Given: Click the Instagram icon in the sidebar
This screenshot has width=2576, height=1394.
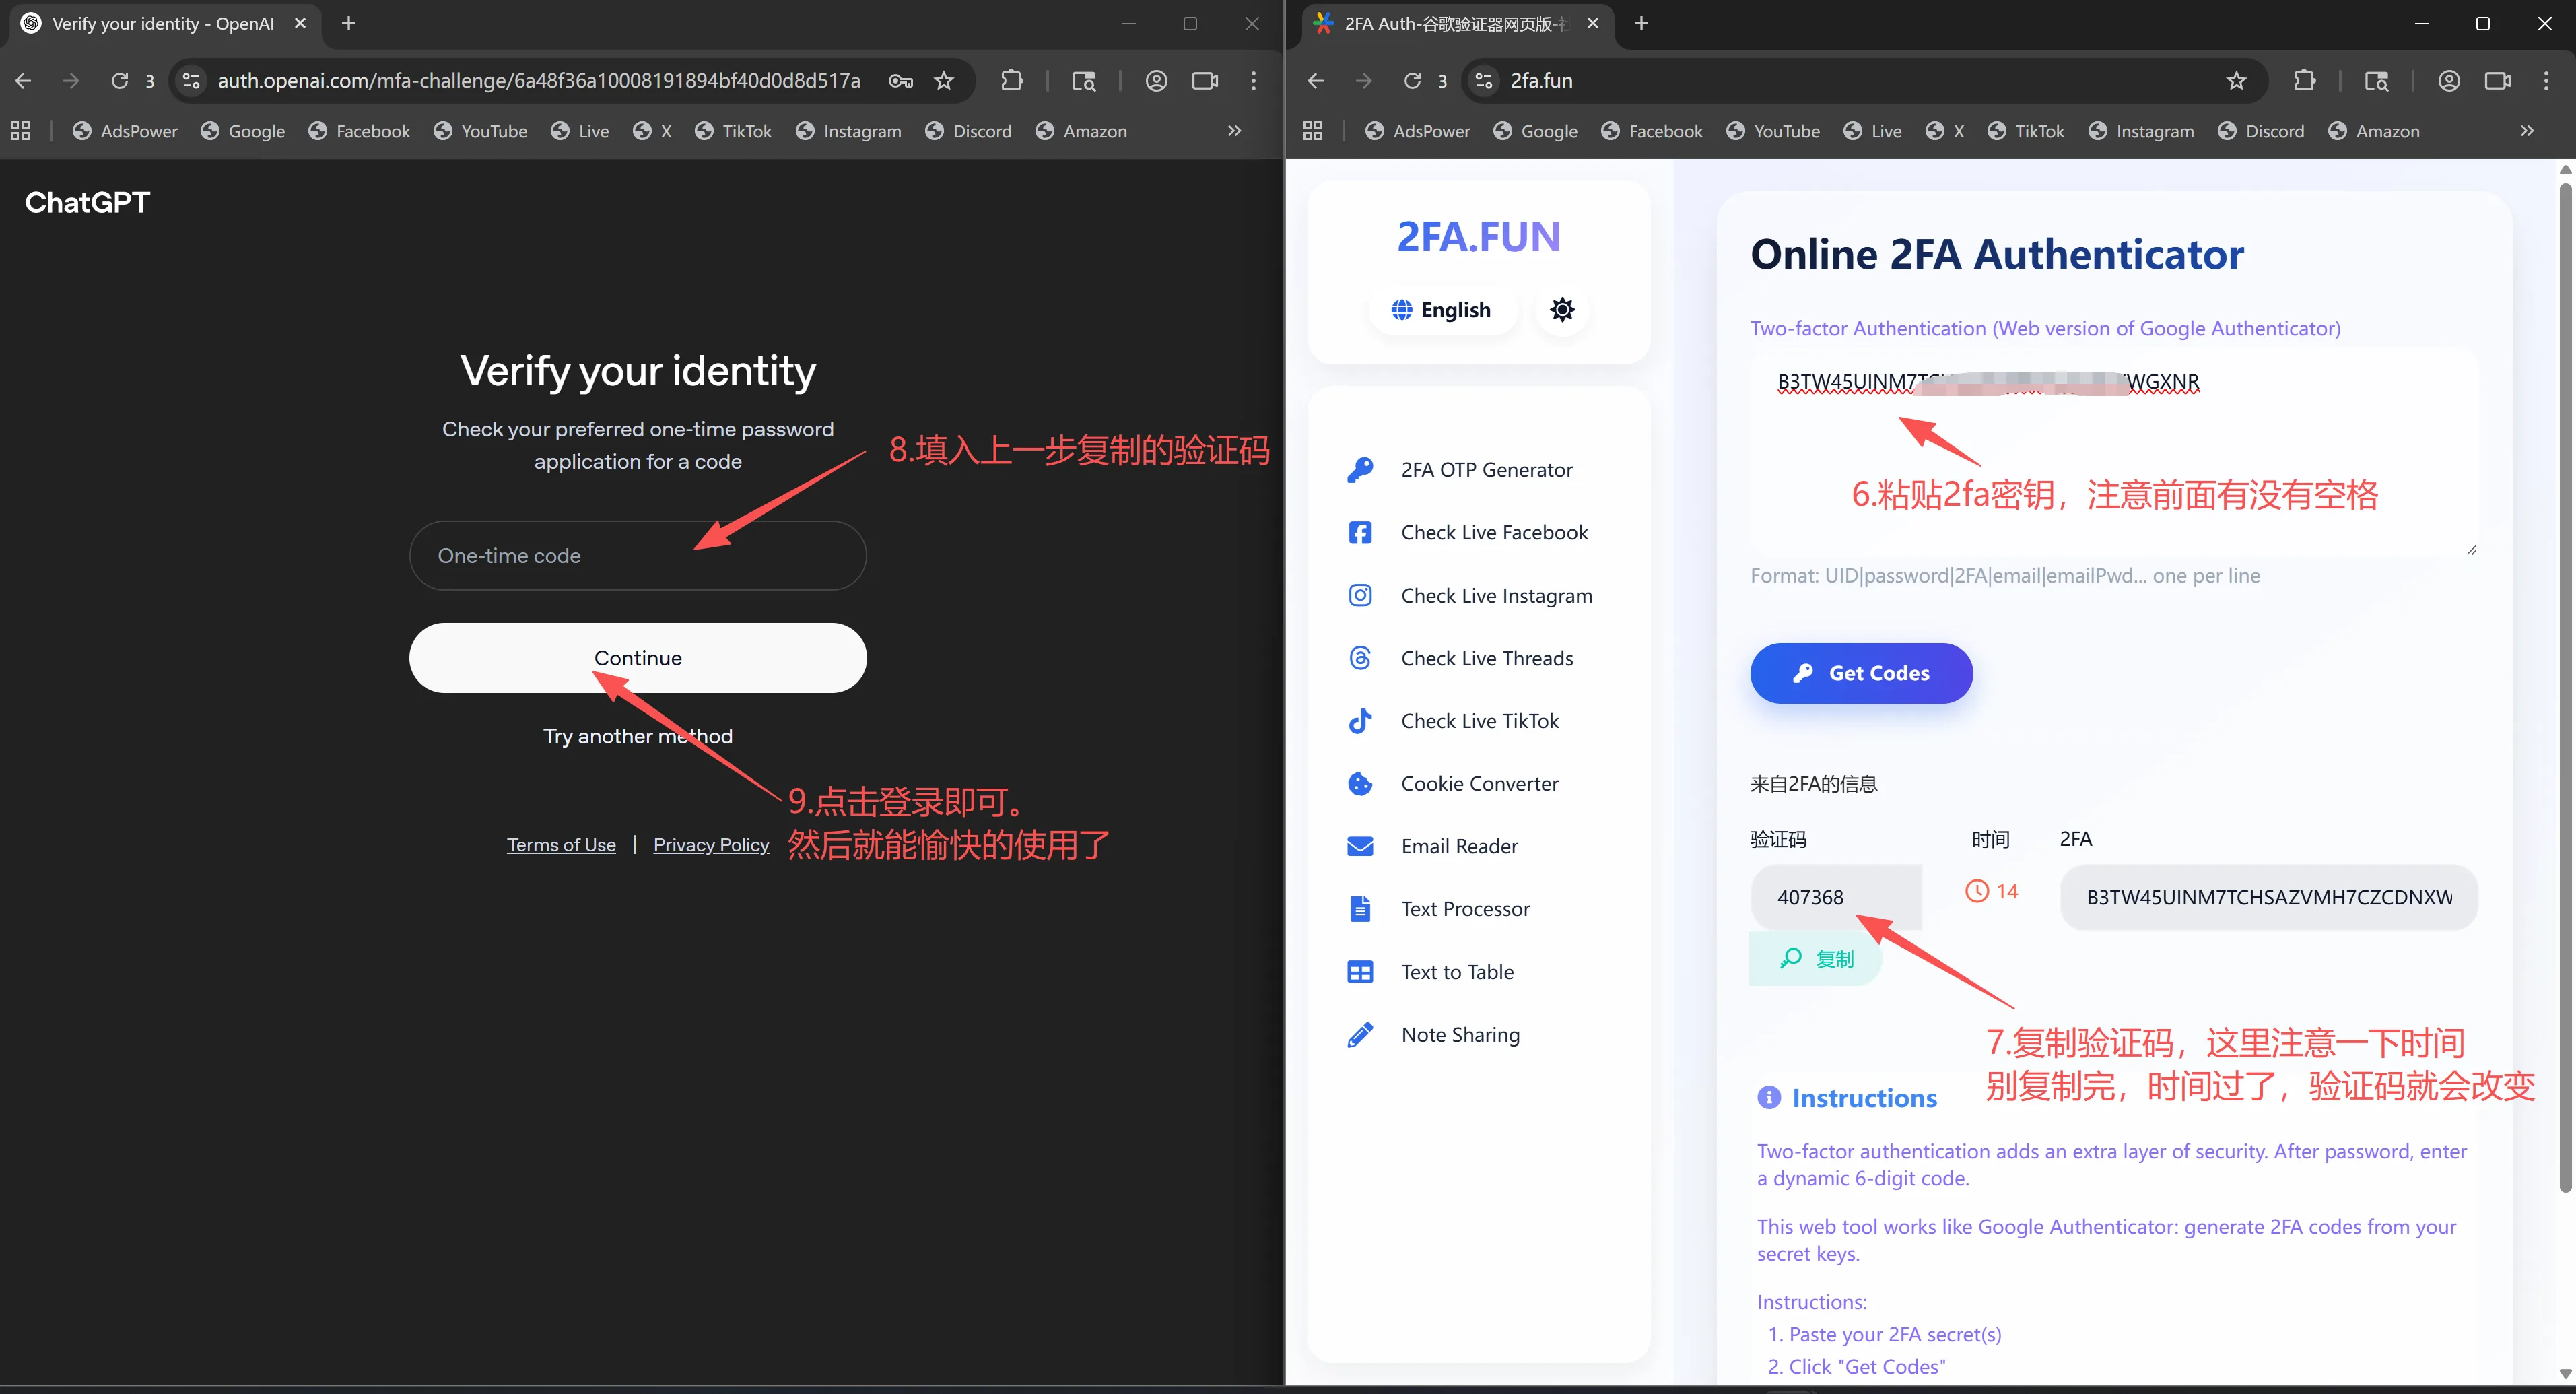Looking at the screenshot, I should coord(1360,596).
